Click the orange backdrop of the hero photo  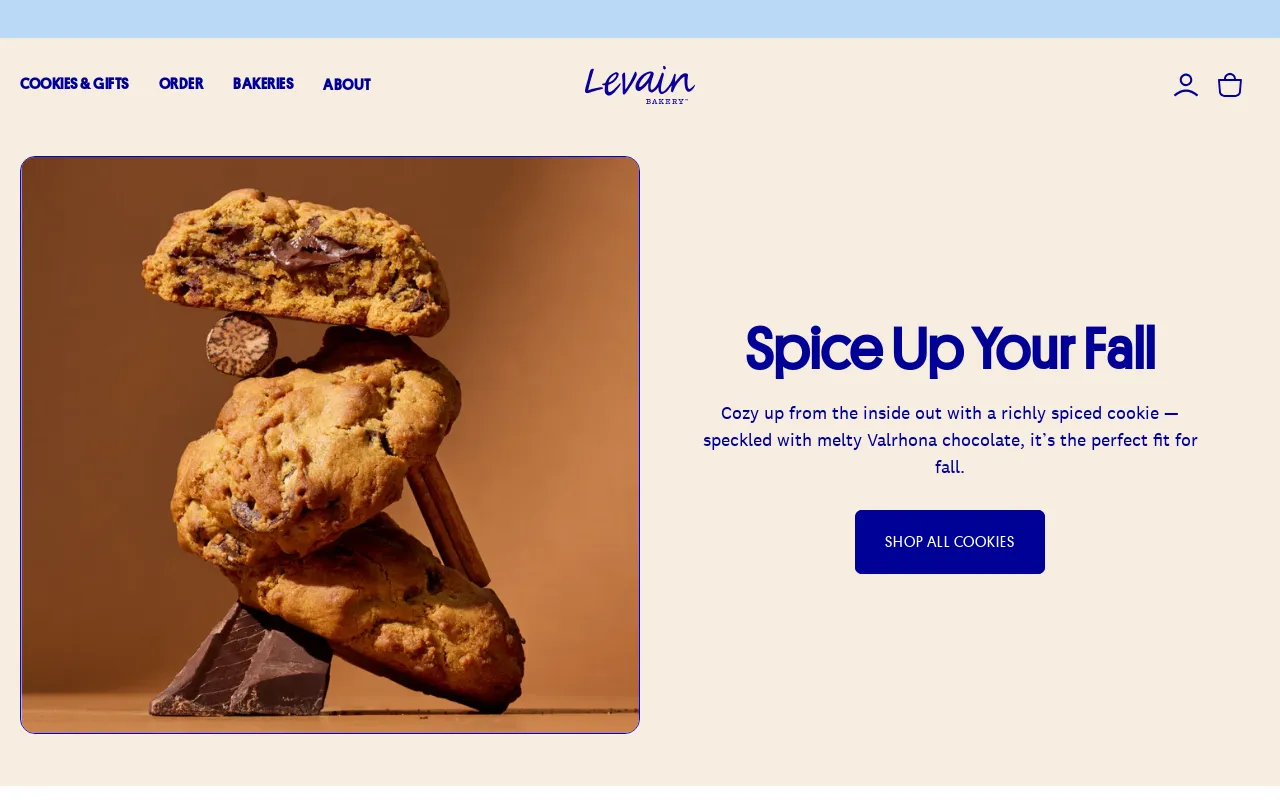[560, 300]
